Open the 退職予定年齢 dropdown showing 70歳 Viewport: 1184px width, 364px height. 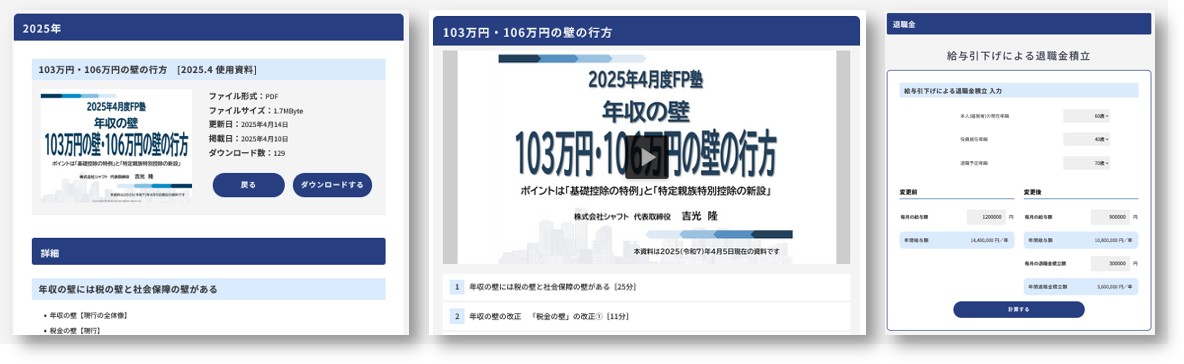click(x=1087, y=163)
